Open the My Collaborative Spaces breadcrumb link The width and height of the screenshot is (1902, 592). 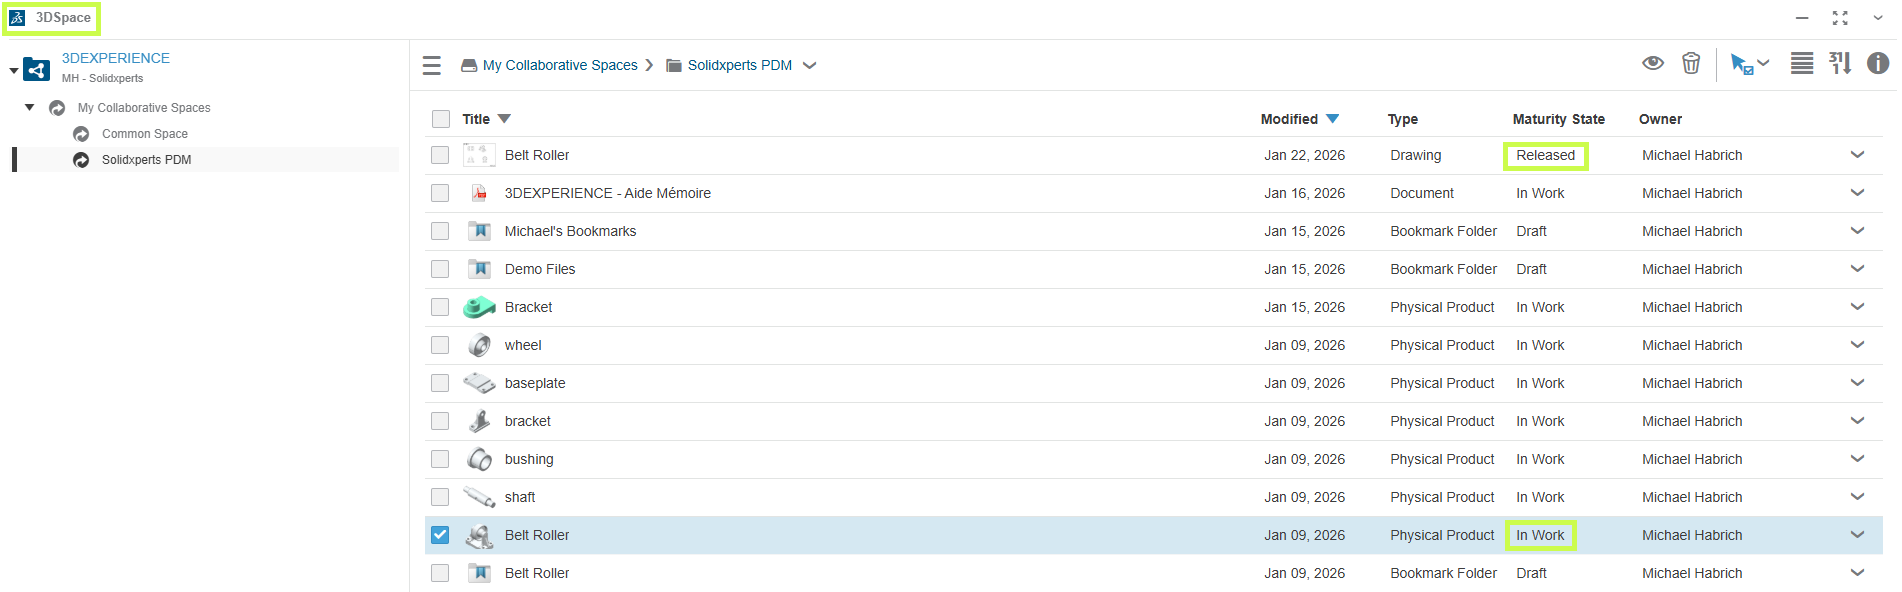coord(560,66)
